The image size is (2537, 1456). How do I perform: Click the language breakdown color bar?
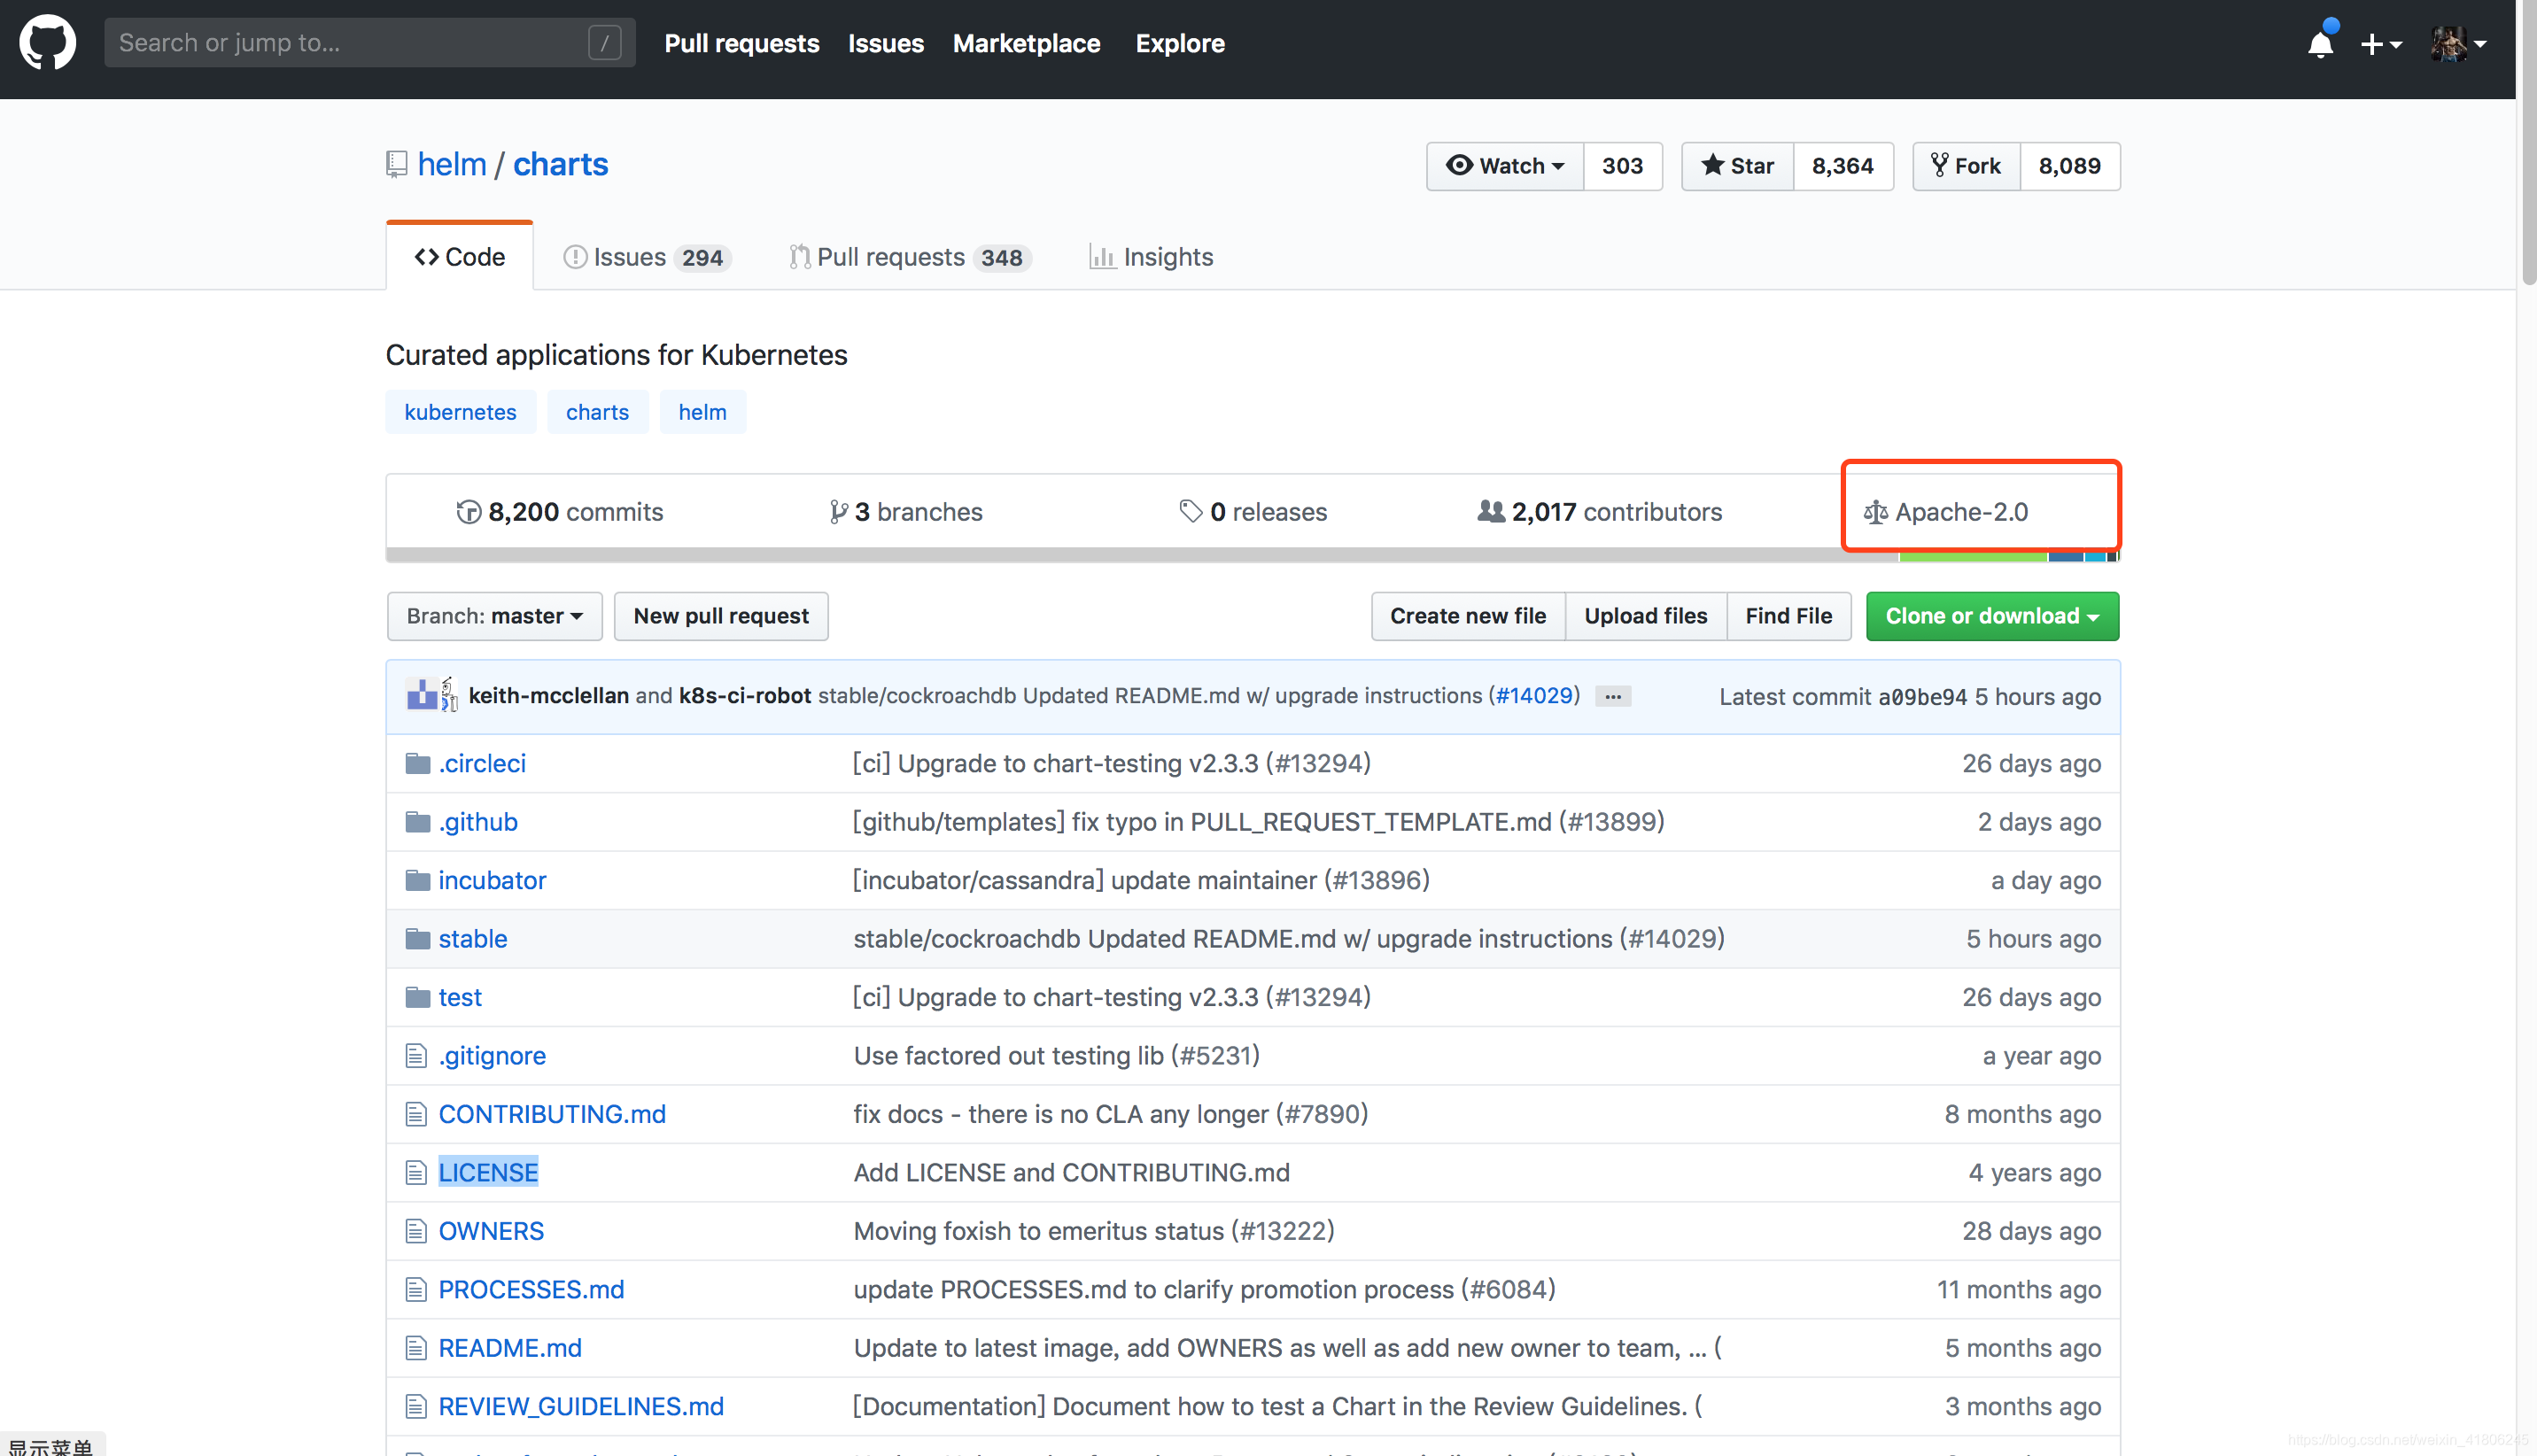[x=1252, y=555]
